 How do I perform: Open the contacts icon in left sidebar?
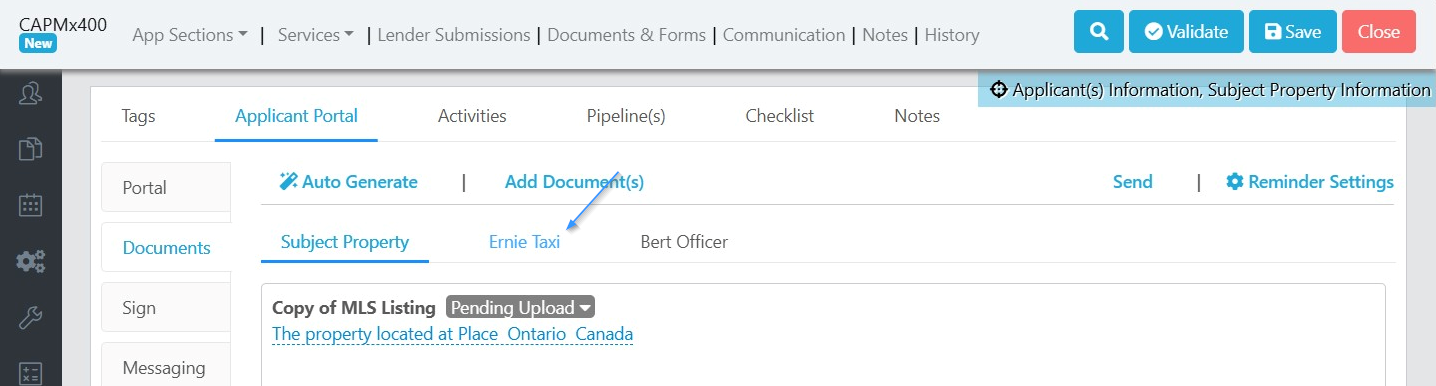tap(30, 93)
